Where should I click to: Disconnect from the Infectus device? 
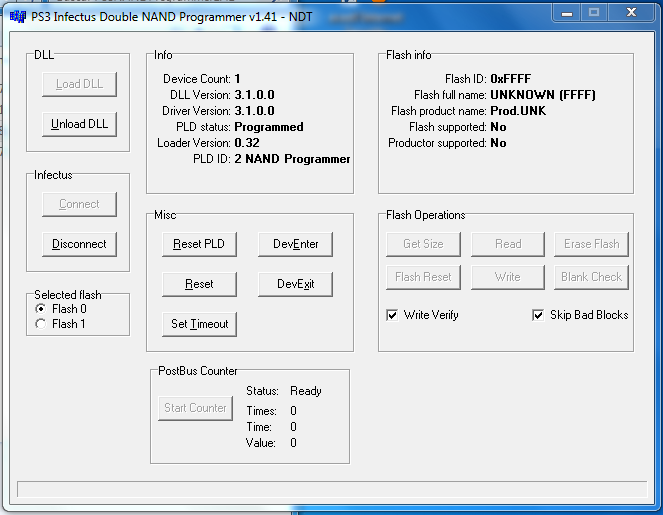[x=79, y=244]
